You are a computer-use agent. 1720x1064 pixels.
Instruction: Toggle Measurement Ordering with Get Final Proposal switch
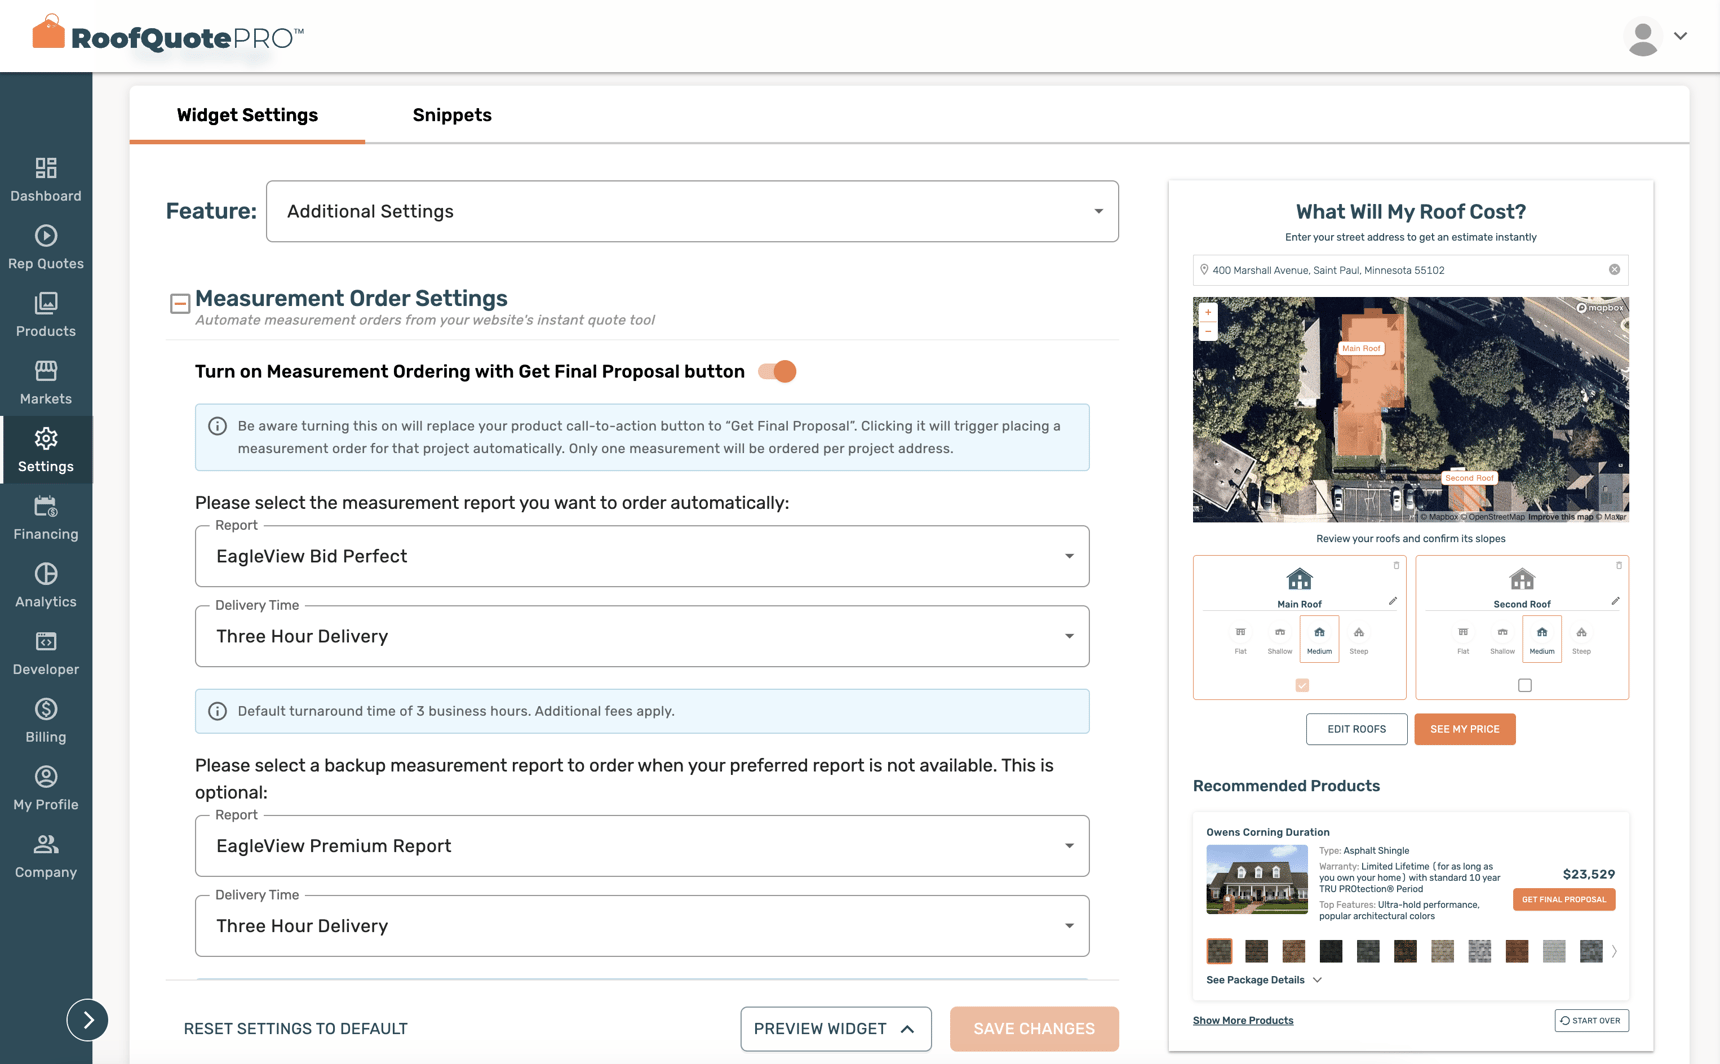pyautogui.click(x=777, y=371)
